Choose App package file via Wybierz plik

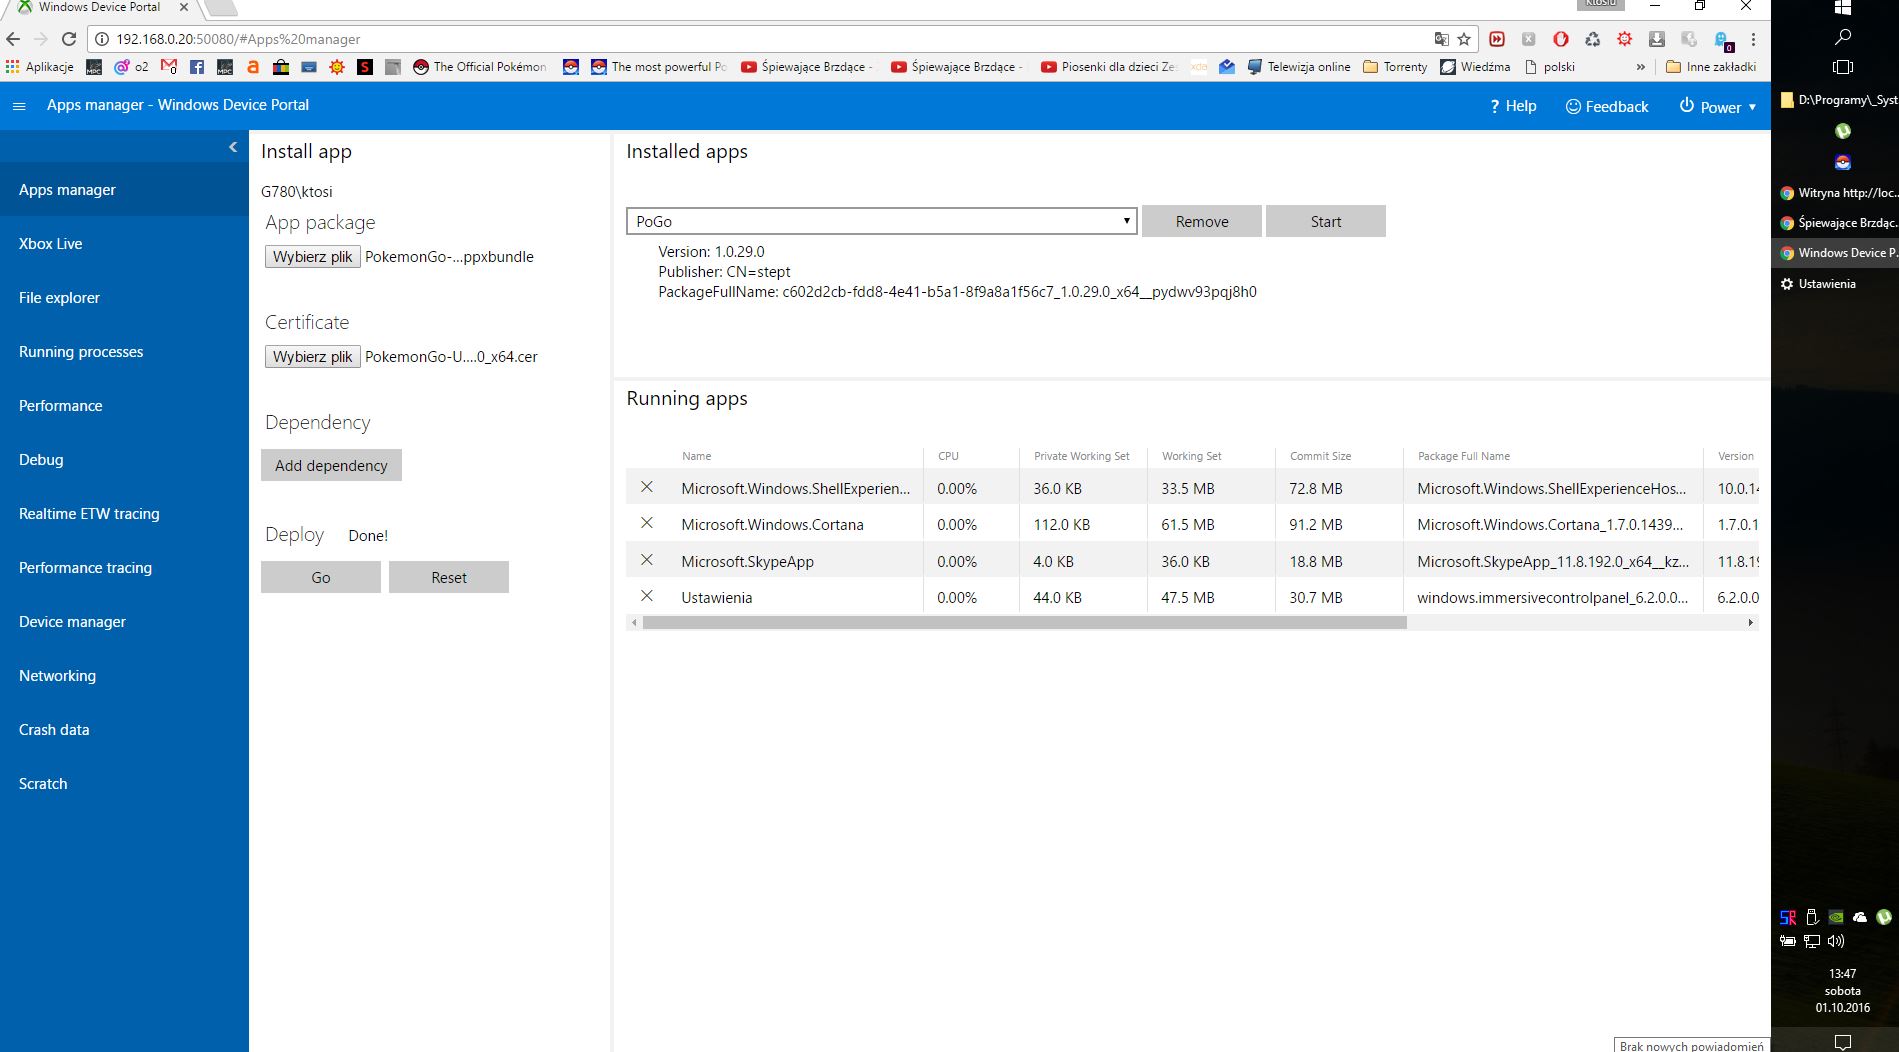coord(313,257)
